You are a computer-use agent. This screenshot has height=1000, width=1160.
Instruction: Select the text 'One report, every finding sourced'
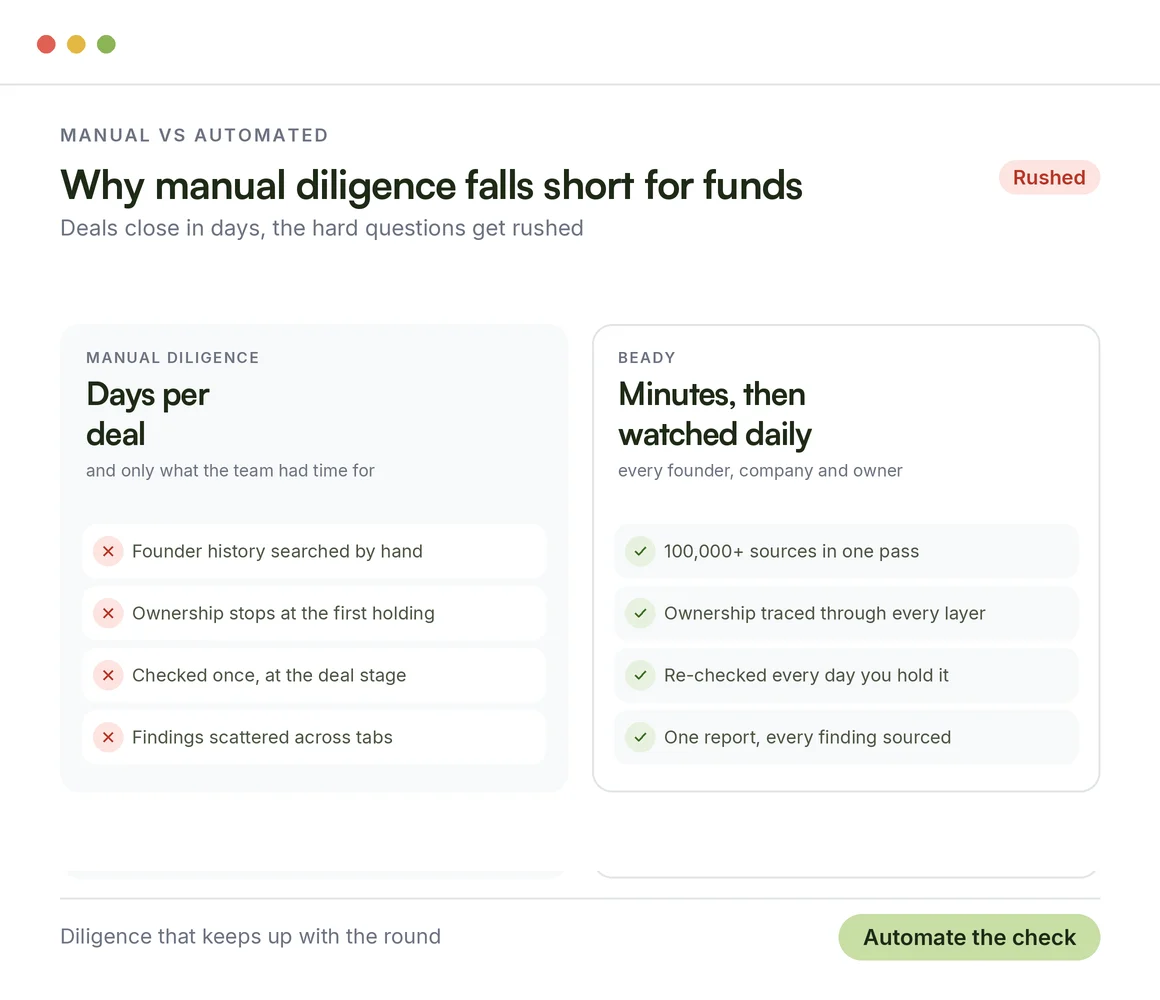[807, 737]
